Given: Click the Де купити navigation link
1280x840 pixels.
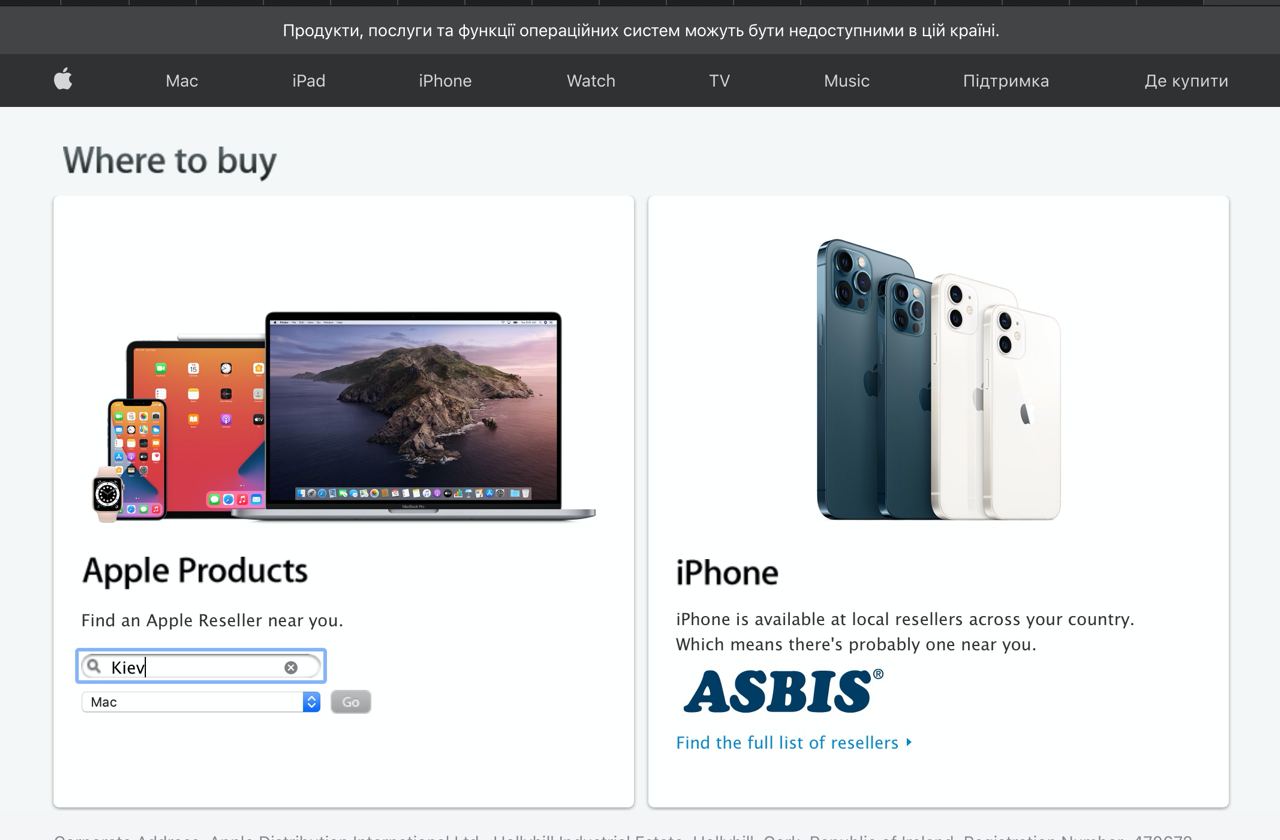Looking at the screenshot, I should [1186, 81].
